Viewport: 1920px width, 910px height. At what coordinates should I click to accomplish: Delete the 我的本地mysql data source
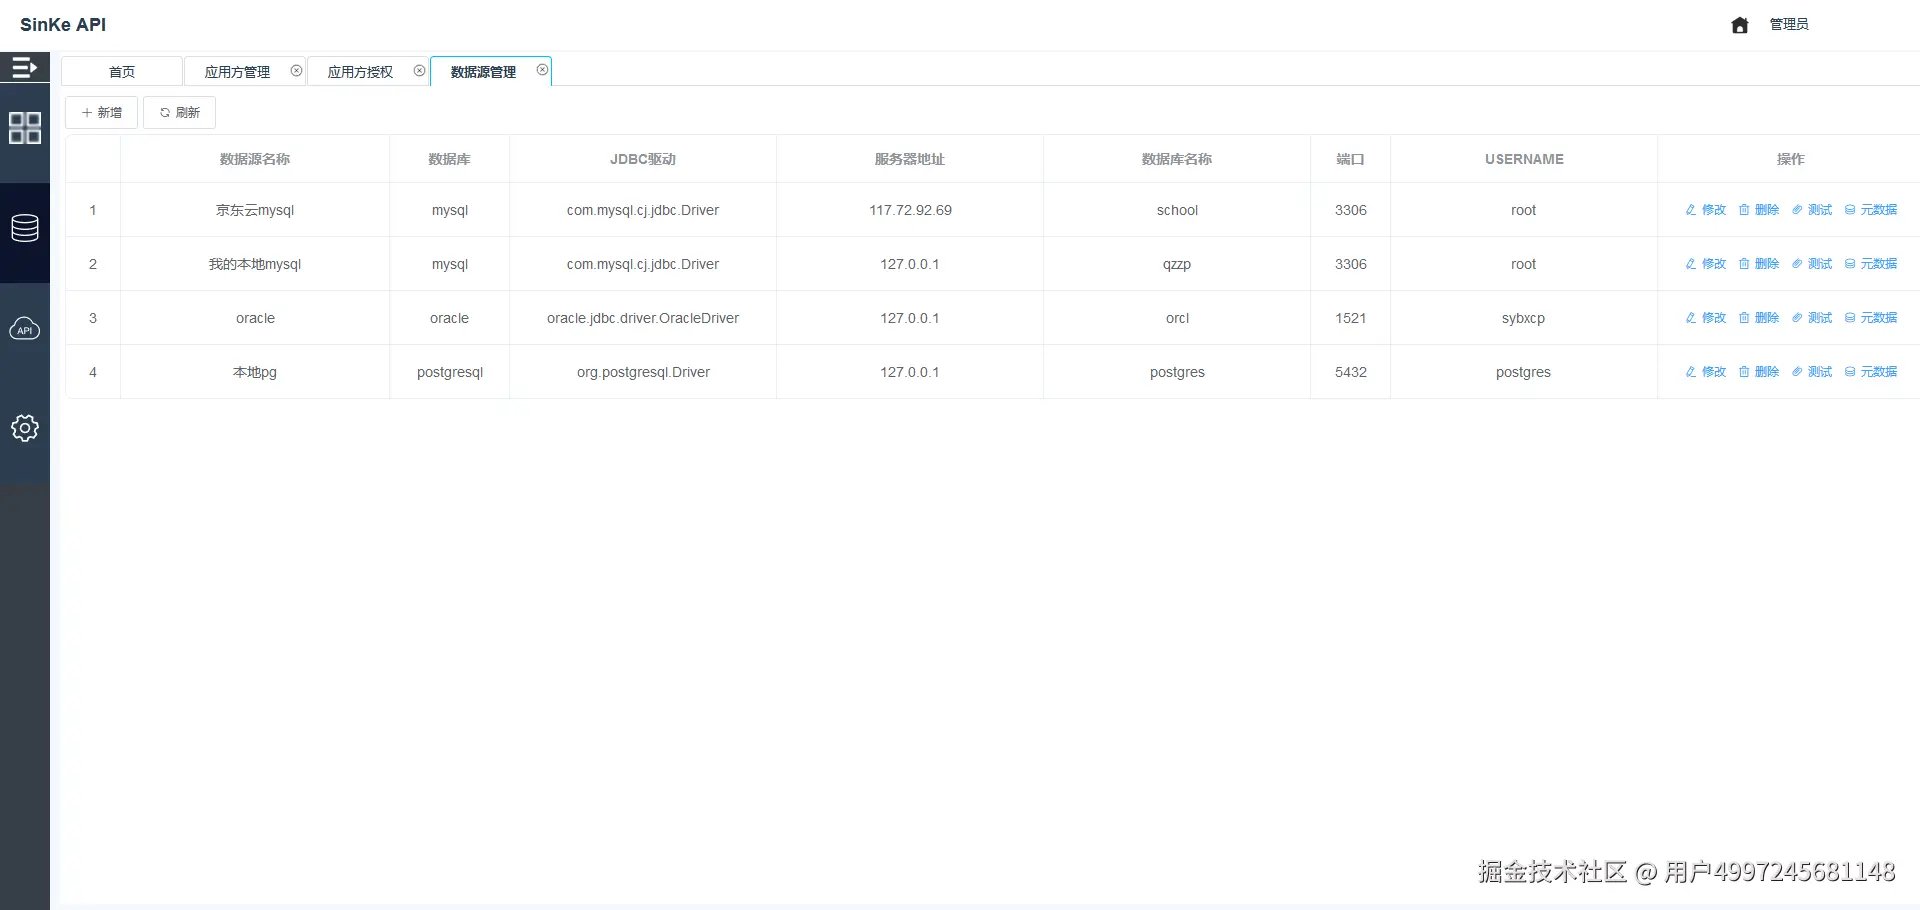[1759, 264]
